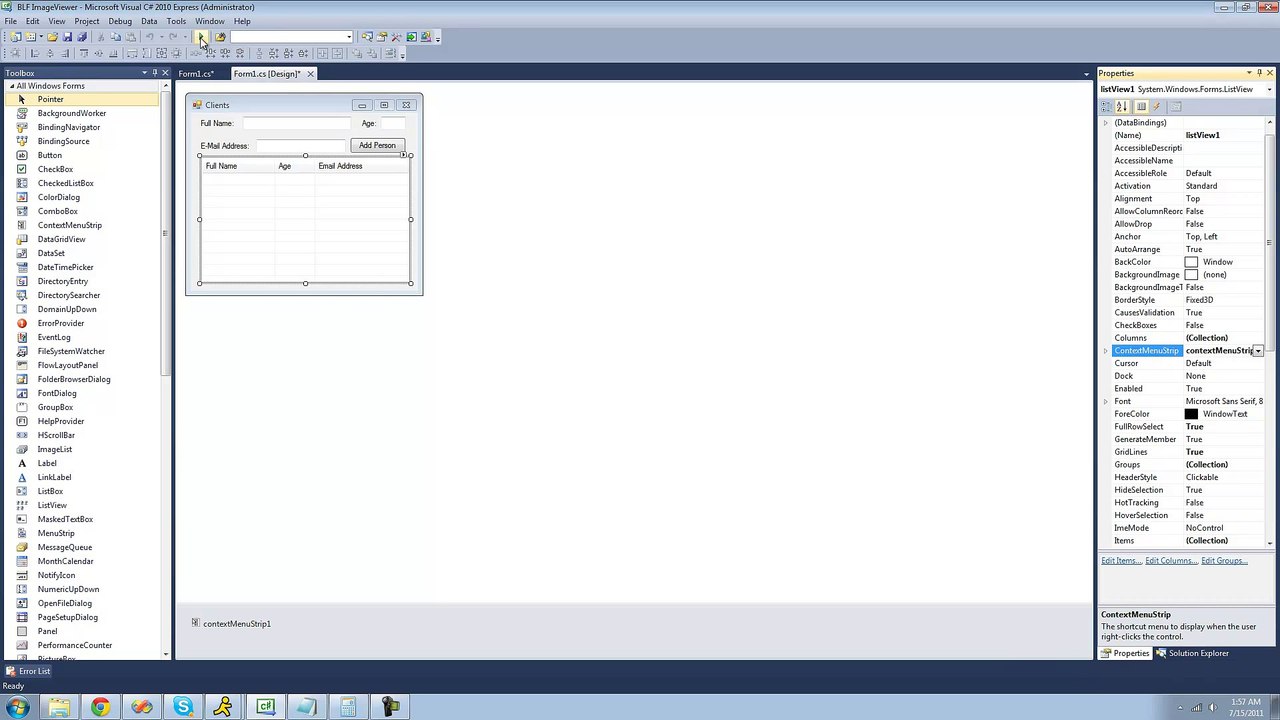Open the Properties window position dropdown arrow

(x=1248, y=73)
